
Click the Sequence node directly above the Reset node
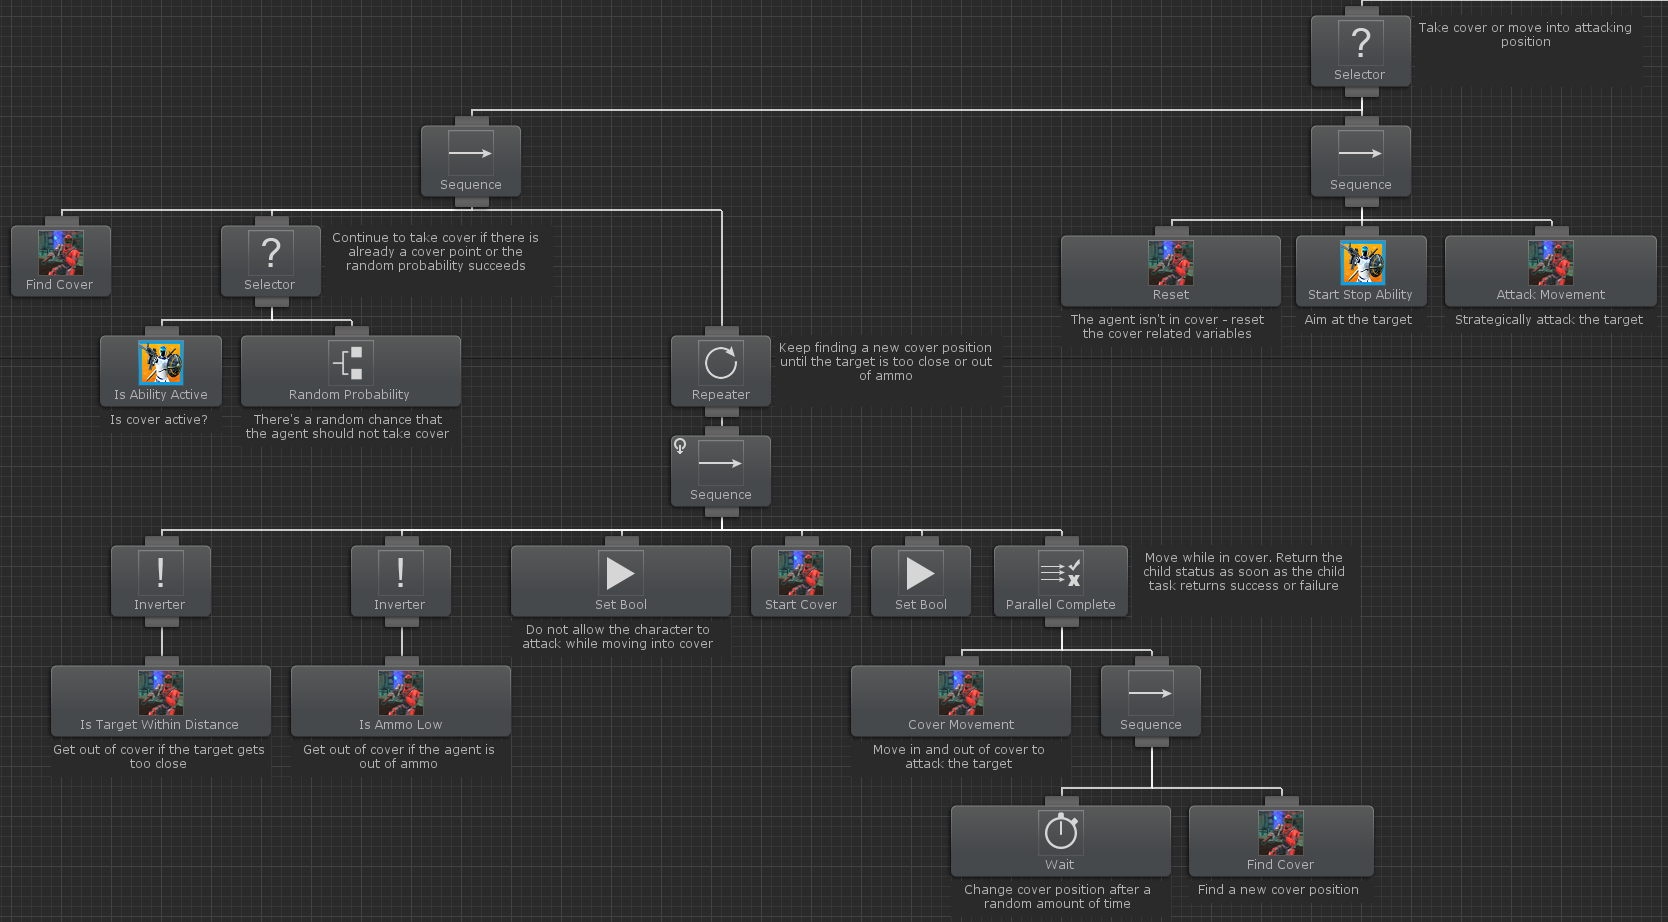click(1360, 161)
